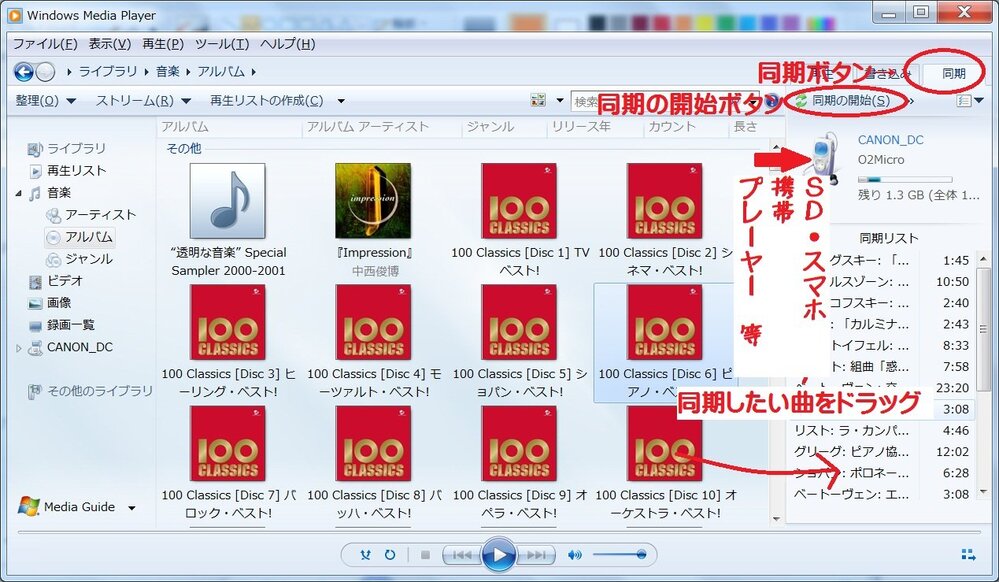Image resolution: width=999 pixels, height=582 pixels.
Task: Open the Windows logo Media Guide
Action: [29, 507]
